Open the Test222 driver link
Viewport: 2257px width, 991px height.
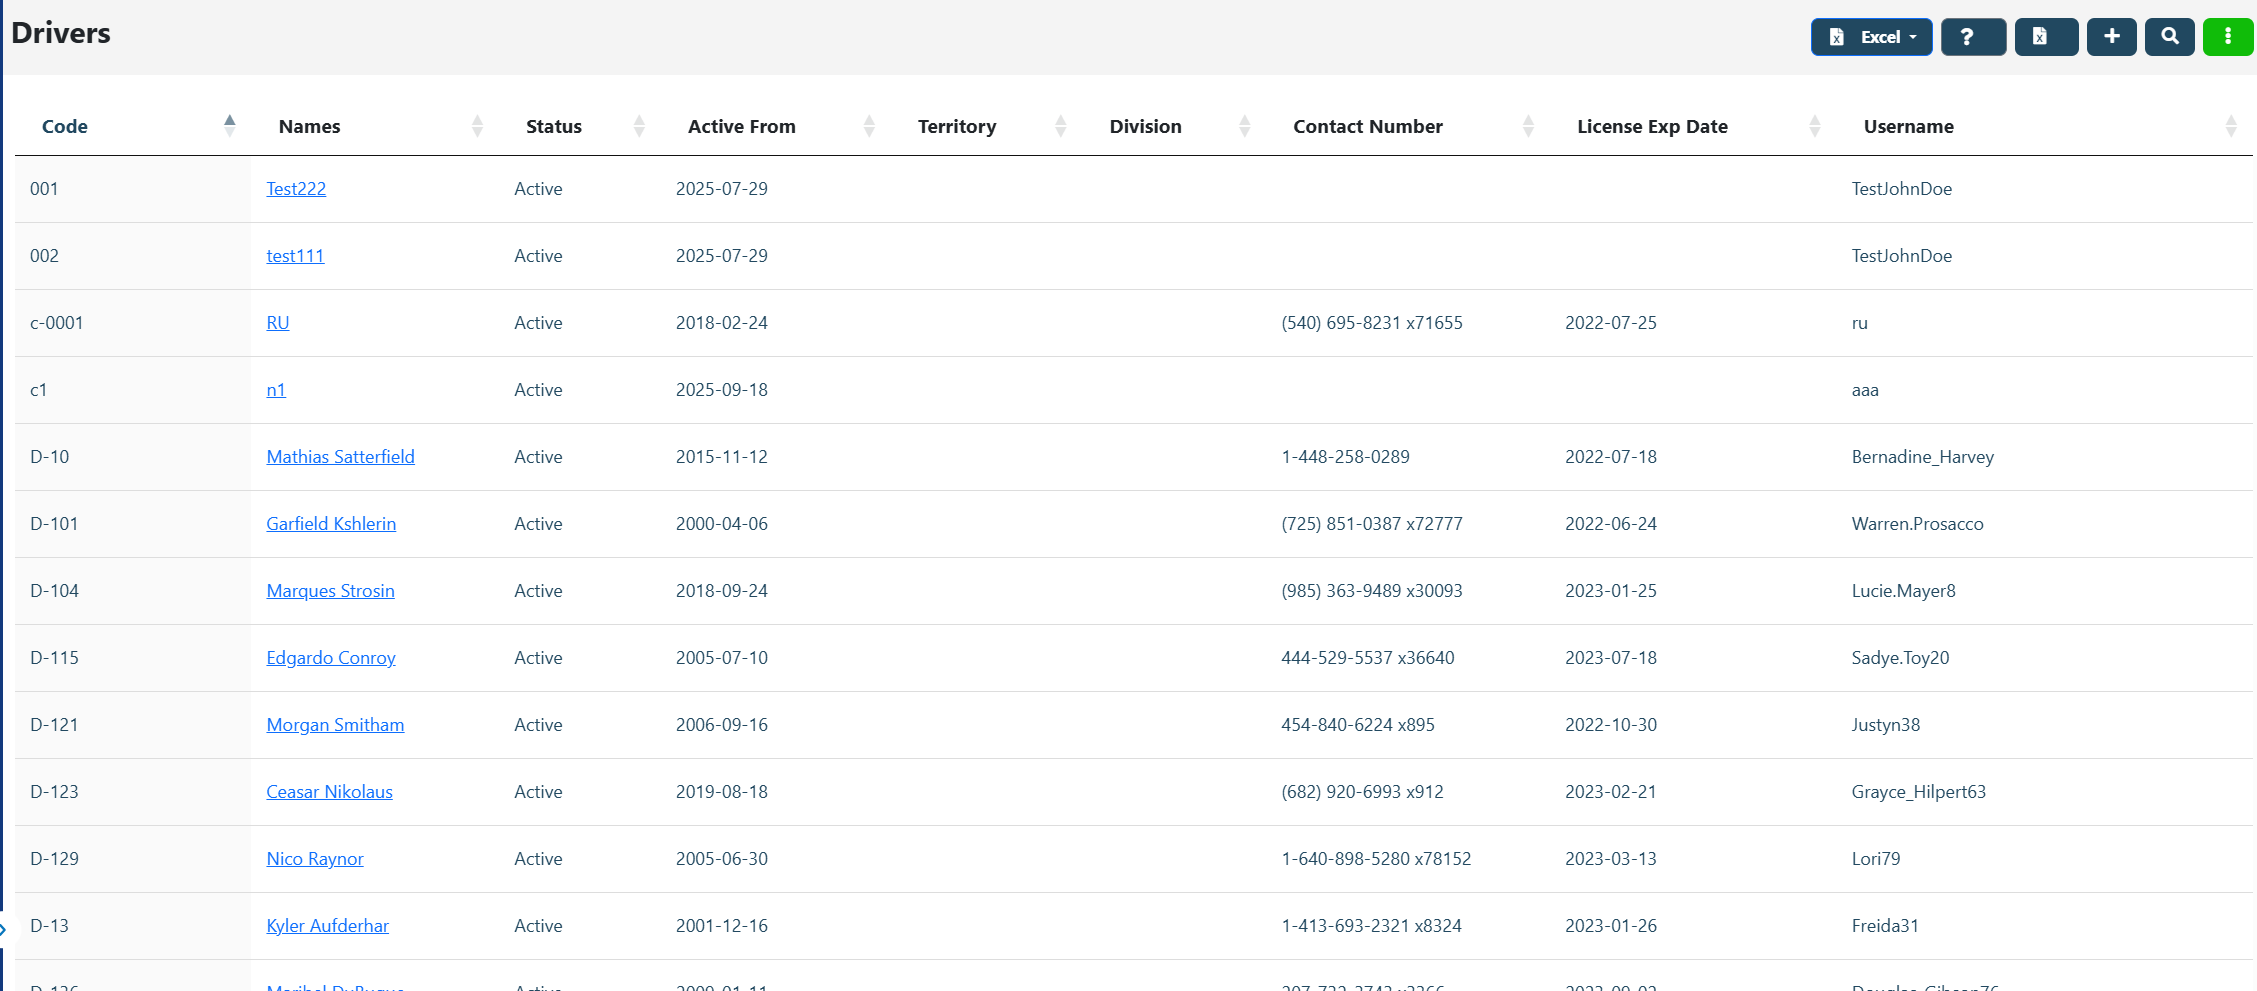point(296,189)
